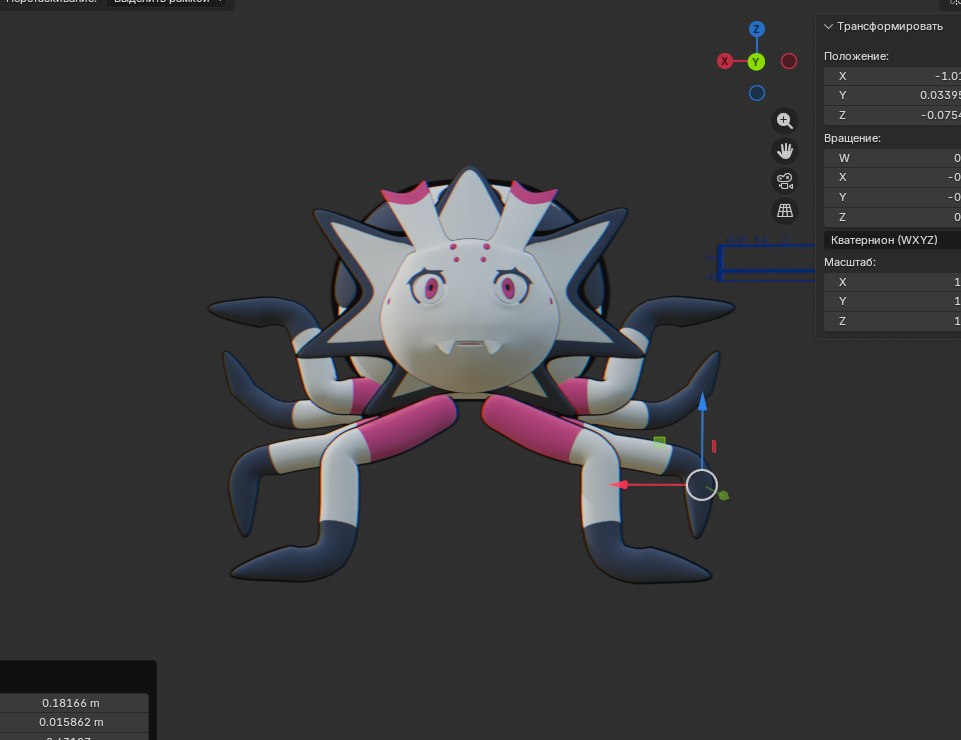Click the white circle center of move gizmo
The width and height of the screenshot is (961, 740).
click(702, 485)
